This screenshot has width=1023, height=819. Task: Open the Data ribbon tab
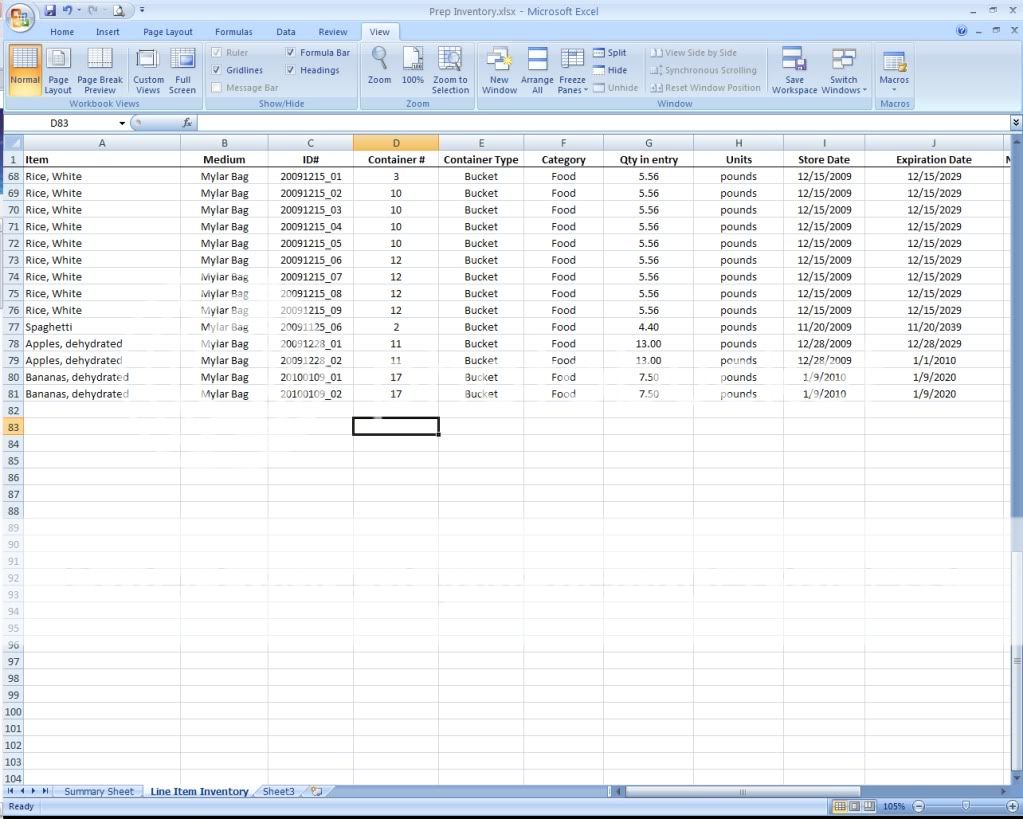pos(286,31)
